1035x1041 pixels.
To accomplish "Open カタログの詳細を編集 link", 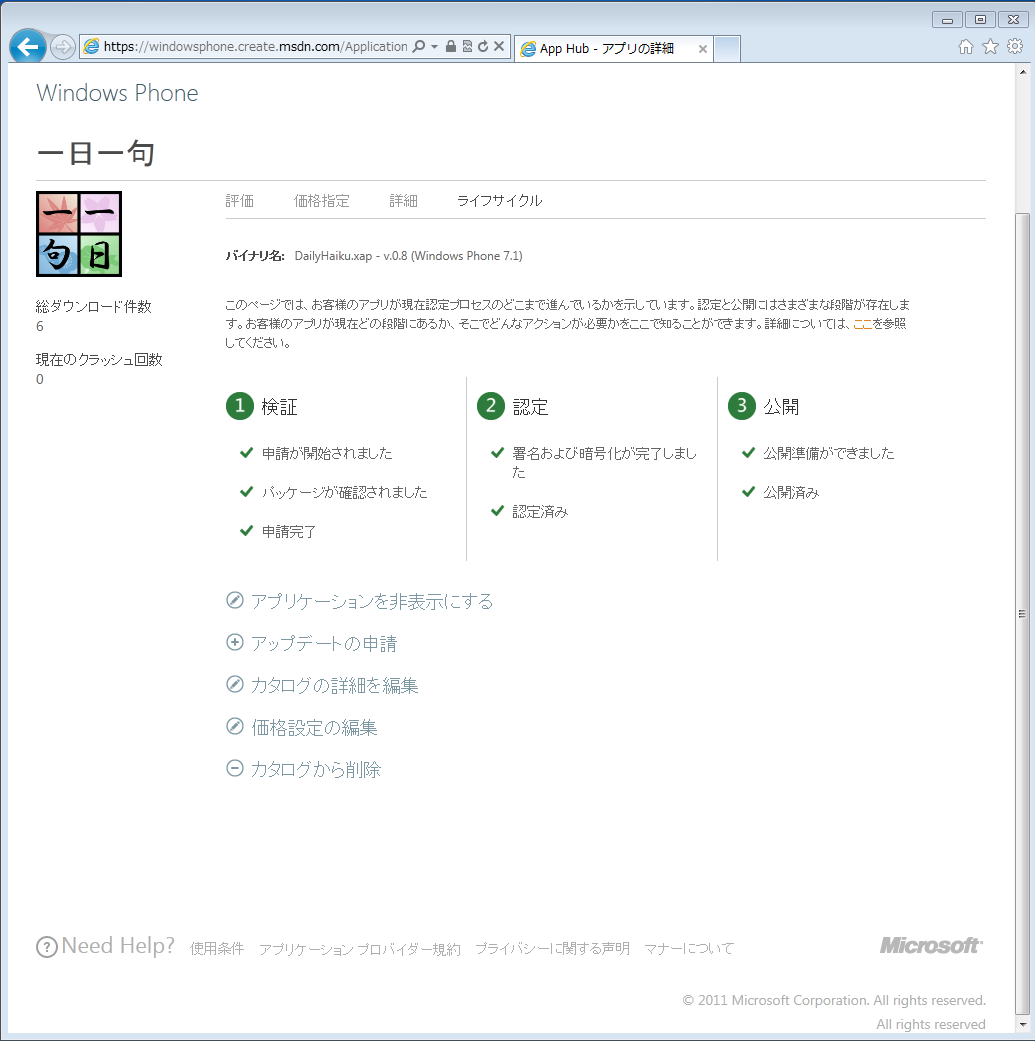I will tap(335, 686).
